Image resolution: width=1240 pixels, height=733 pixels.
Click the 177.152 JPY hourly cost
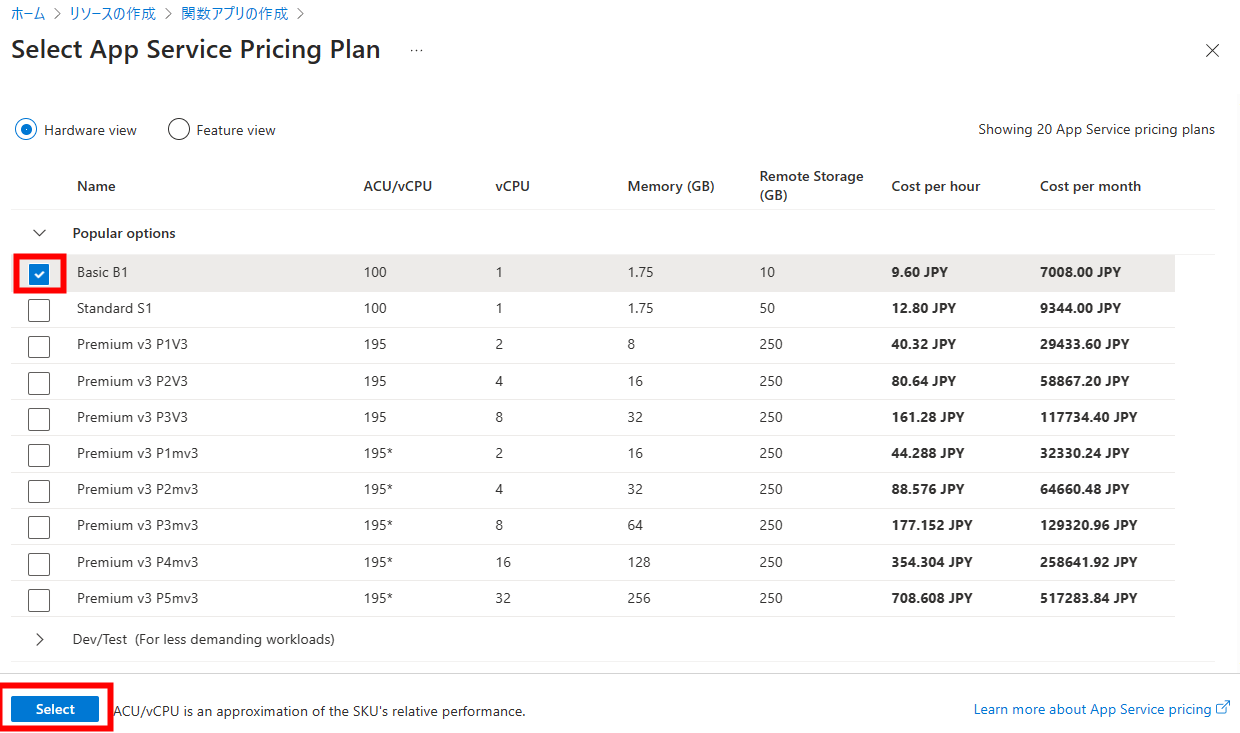pos(932,525)
